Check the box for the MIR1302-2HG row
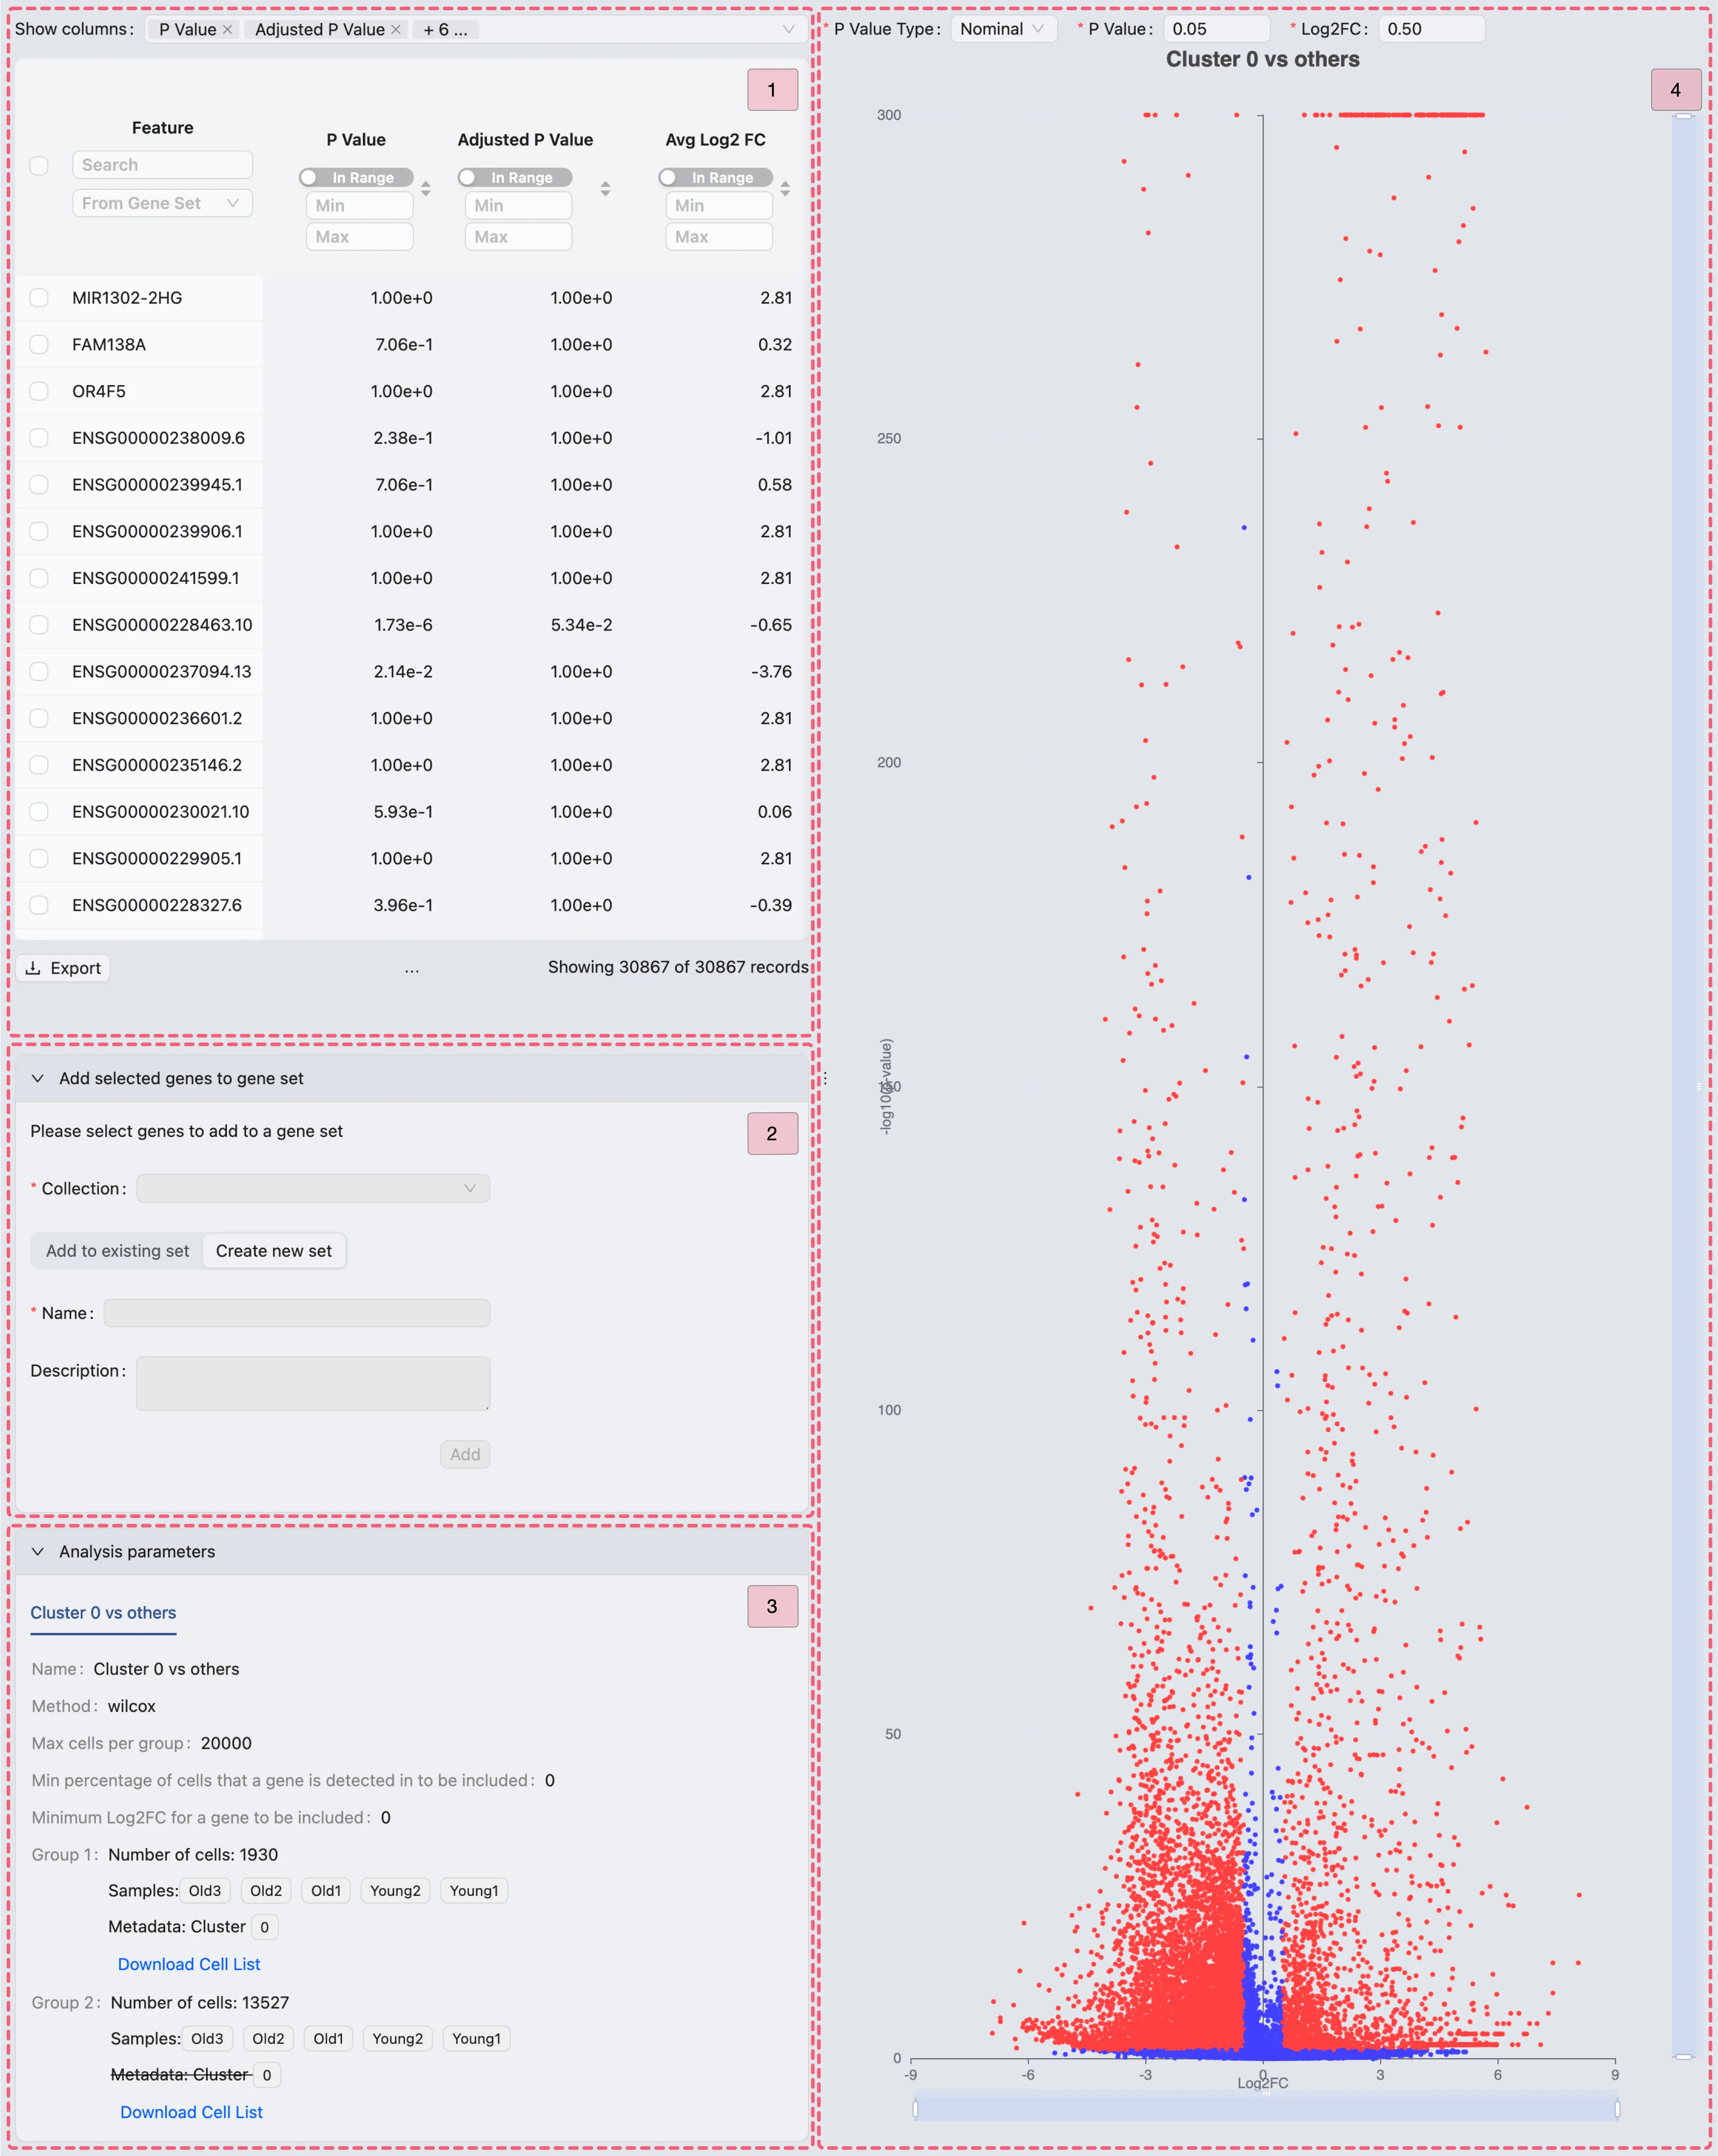 pos(39,297)
